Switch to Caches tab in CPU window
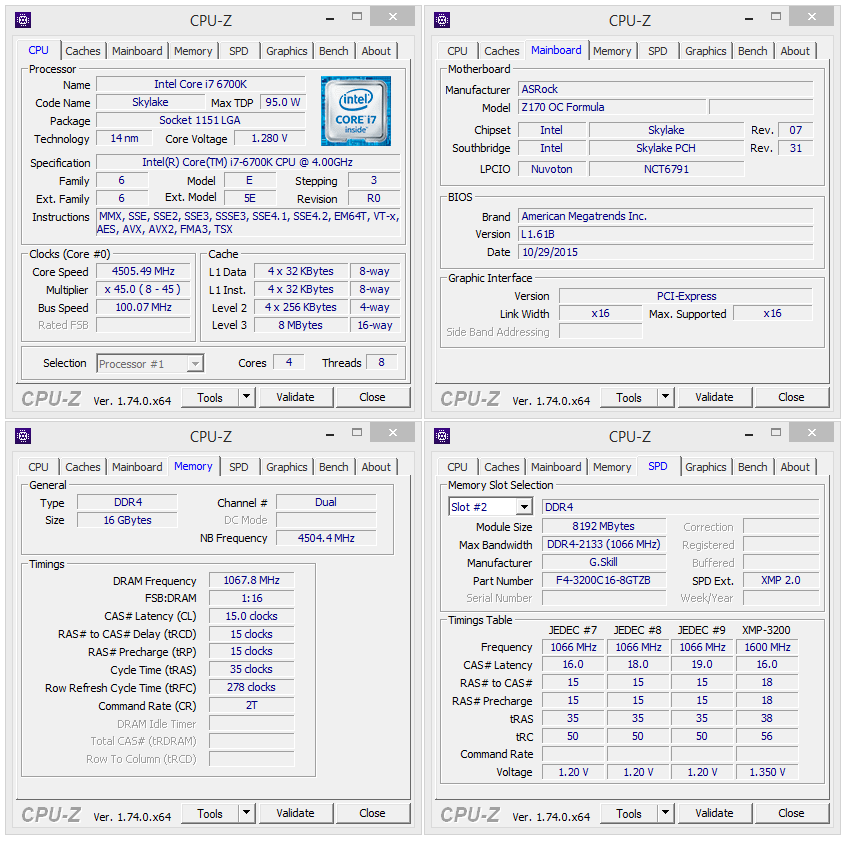 pos(82,51)
